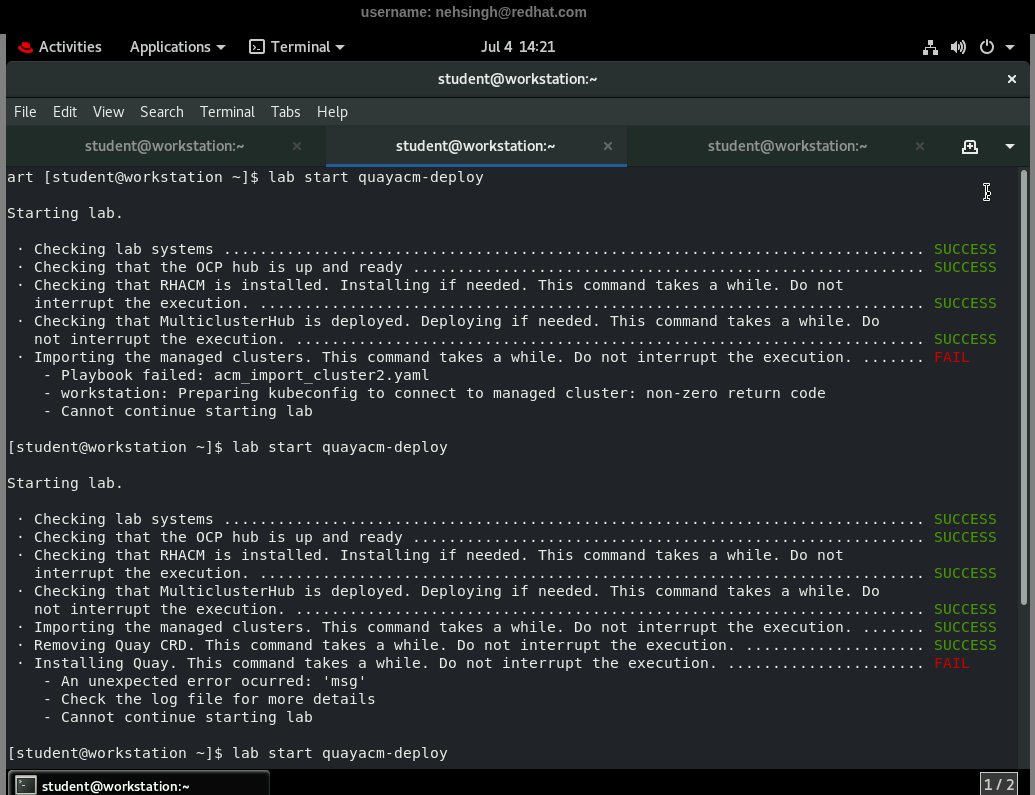Image resolution: width=1035 pixels, height=795 pixels.
Task: Switch to the third student@workstation tab
Action: [787, 146]
